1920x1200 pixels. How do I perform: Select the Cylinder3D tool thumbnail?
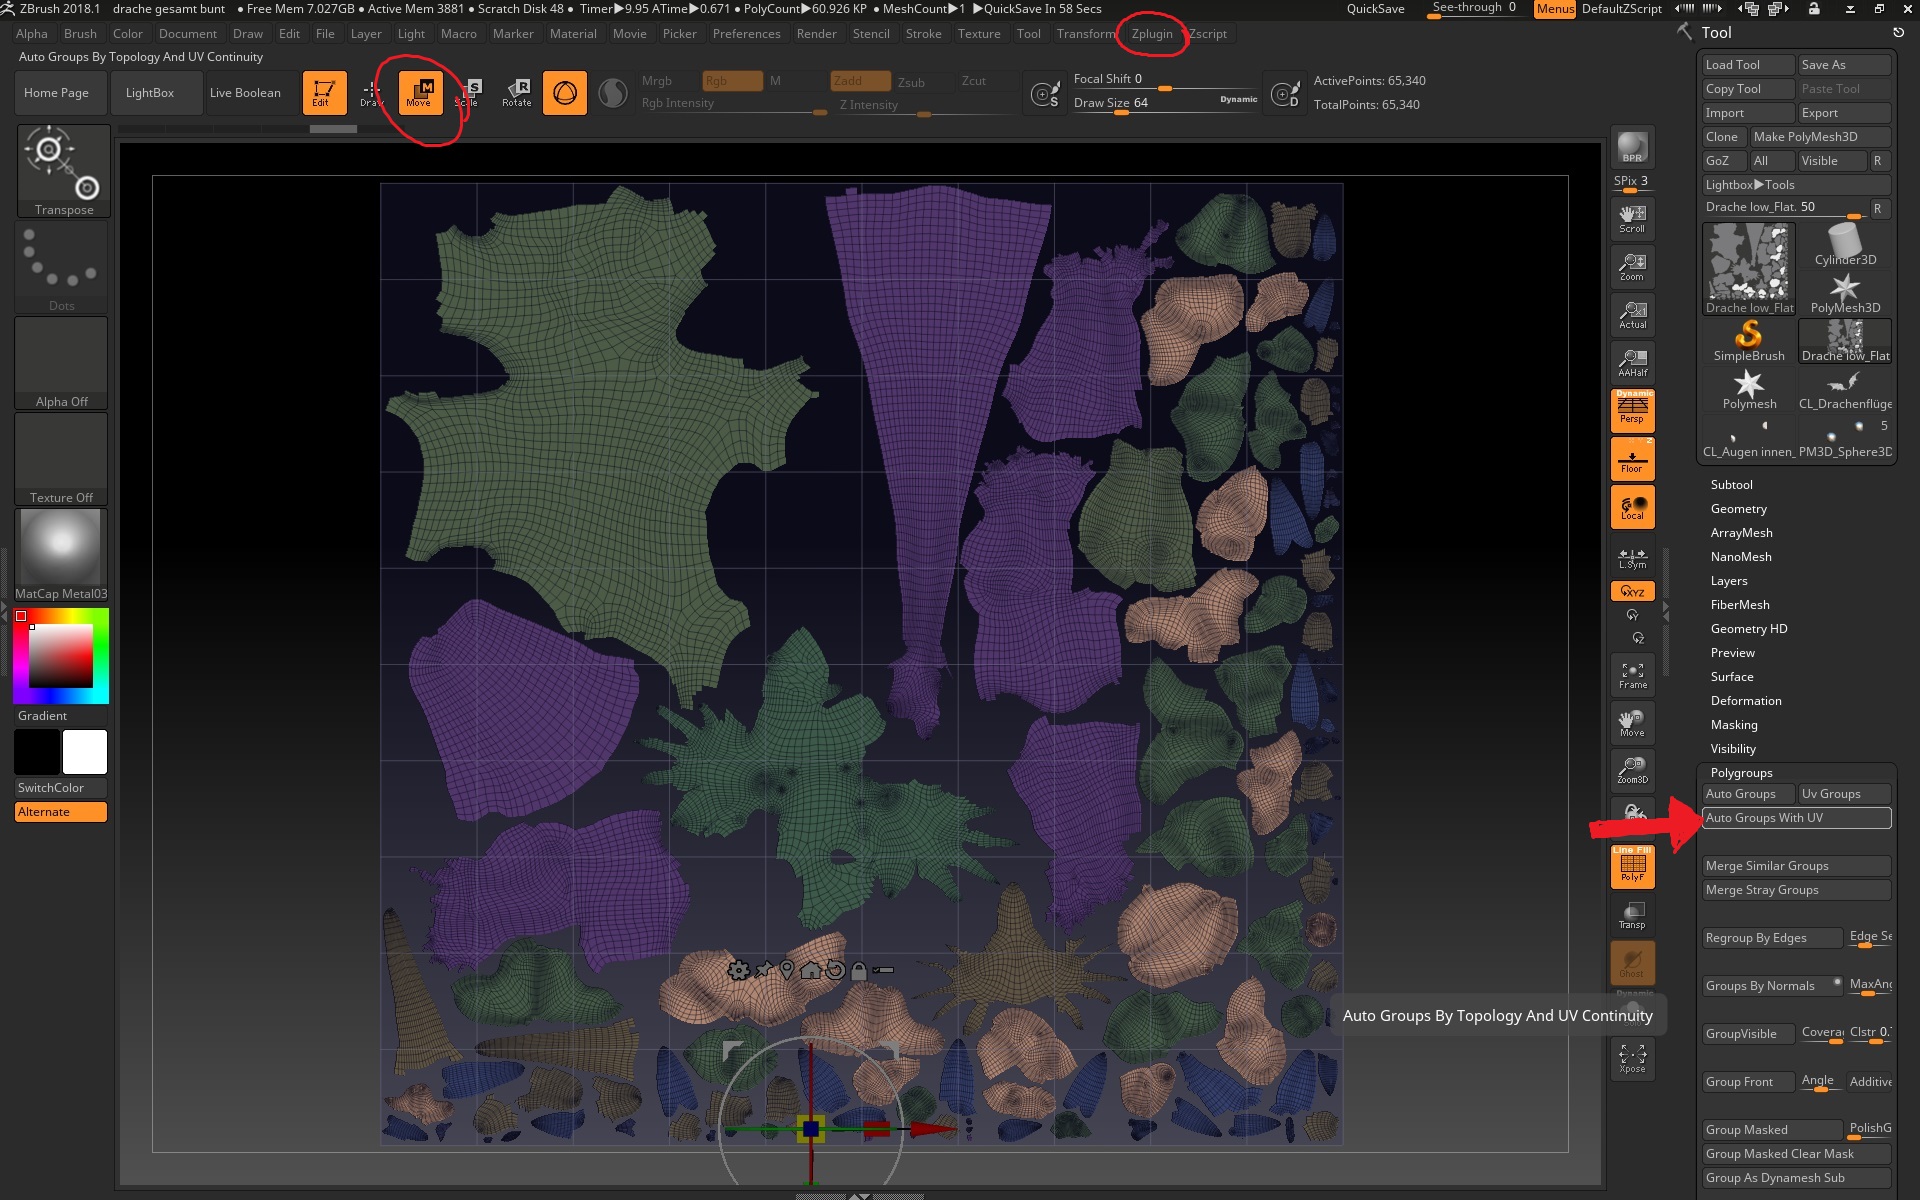1844,246
